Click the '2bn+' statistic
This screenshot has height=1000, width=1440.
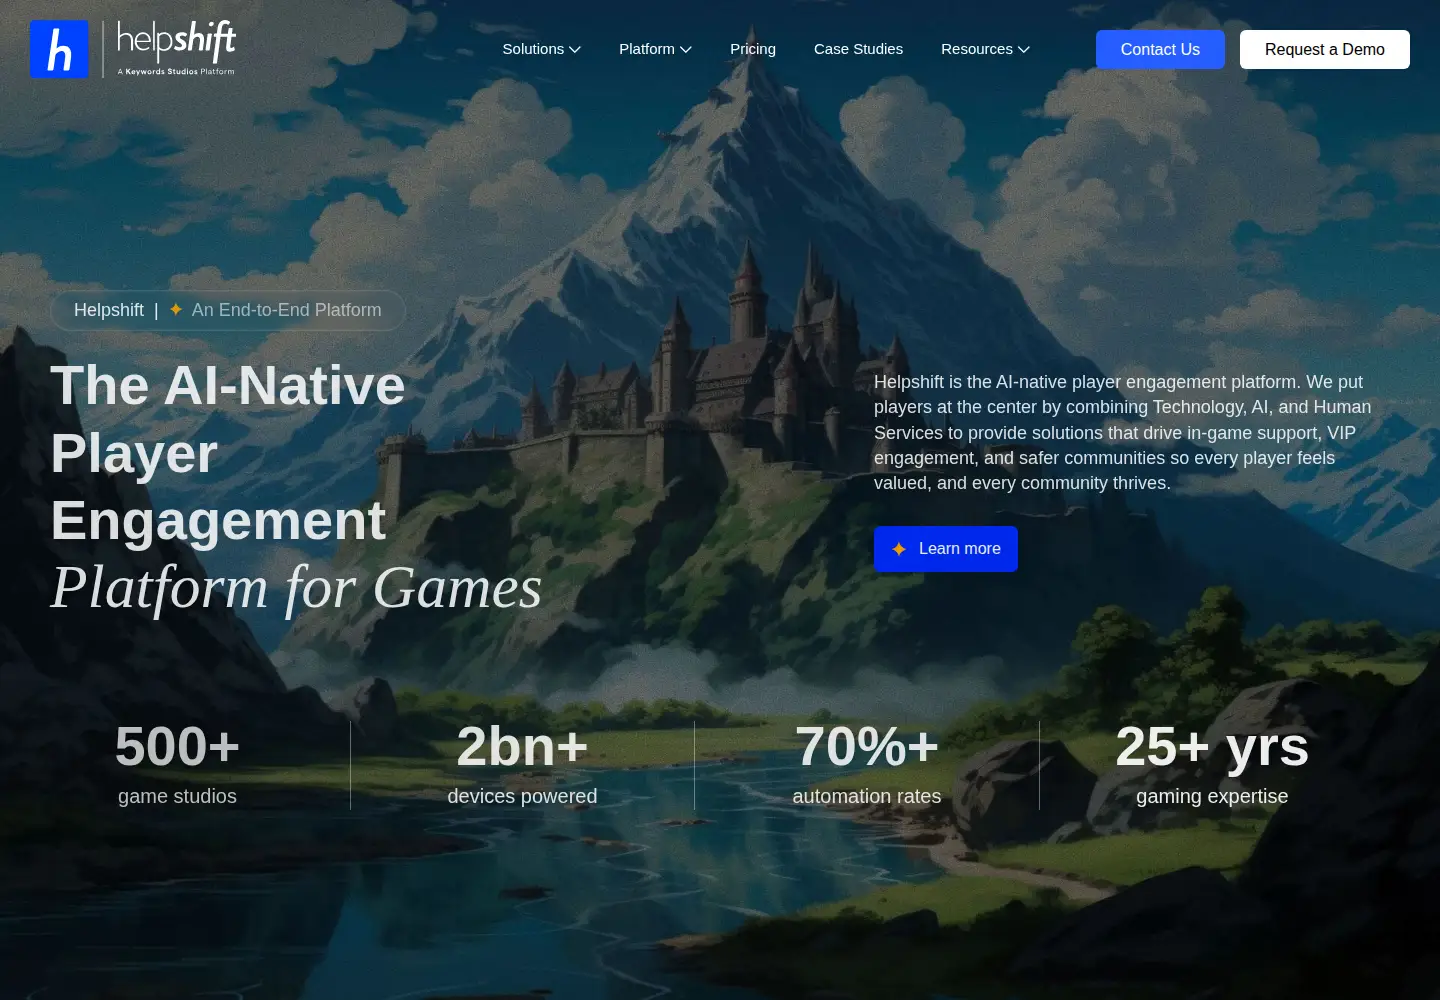(x=522, y=746)
